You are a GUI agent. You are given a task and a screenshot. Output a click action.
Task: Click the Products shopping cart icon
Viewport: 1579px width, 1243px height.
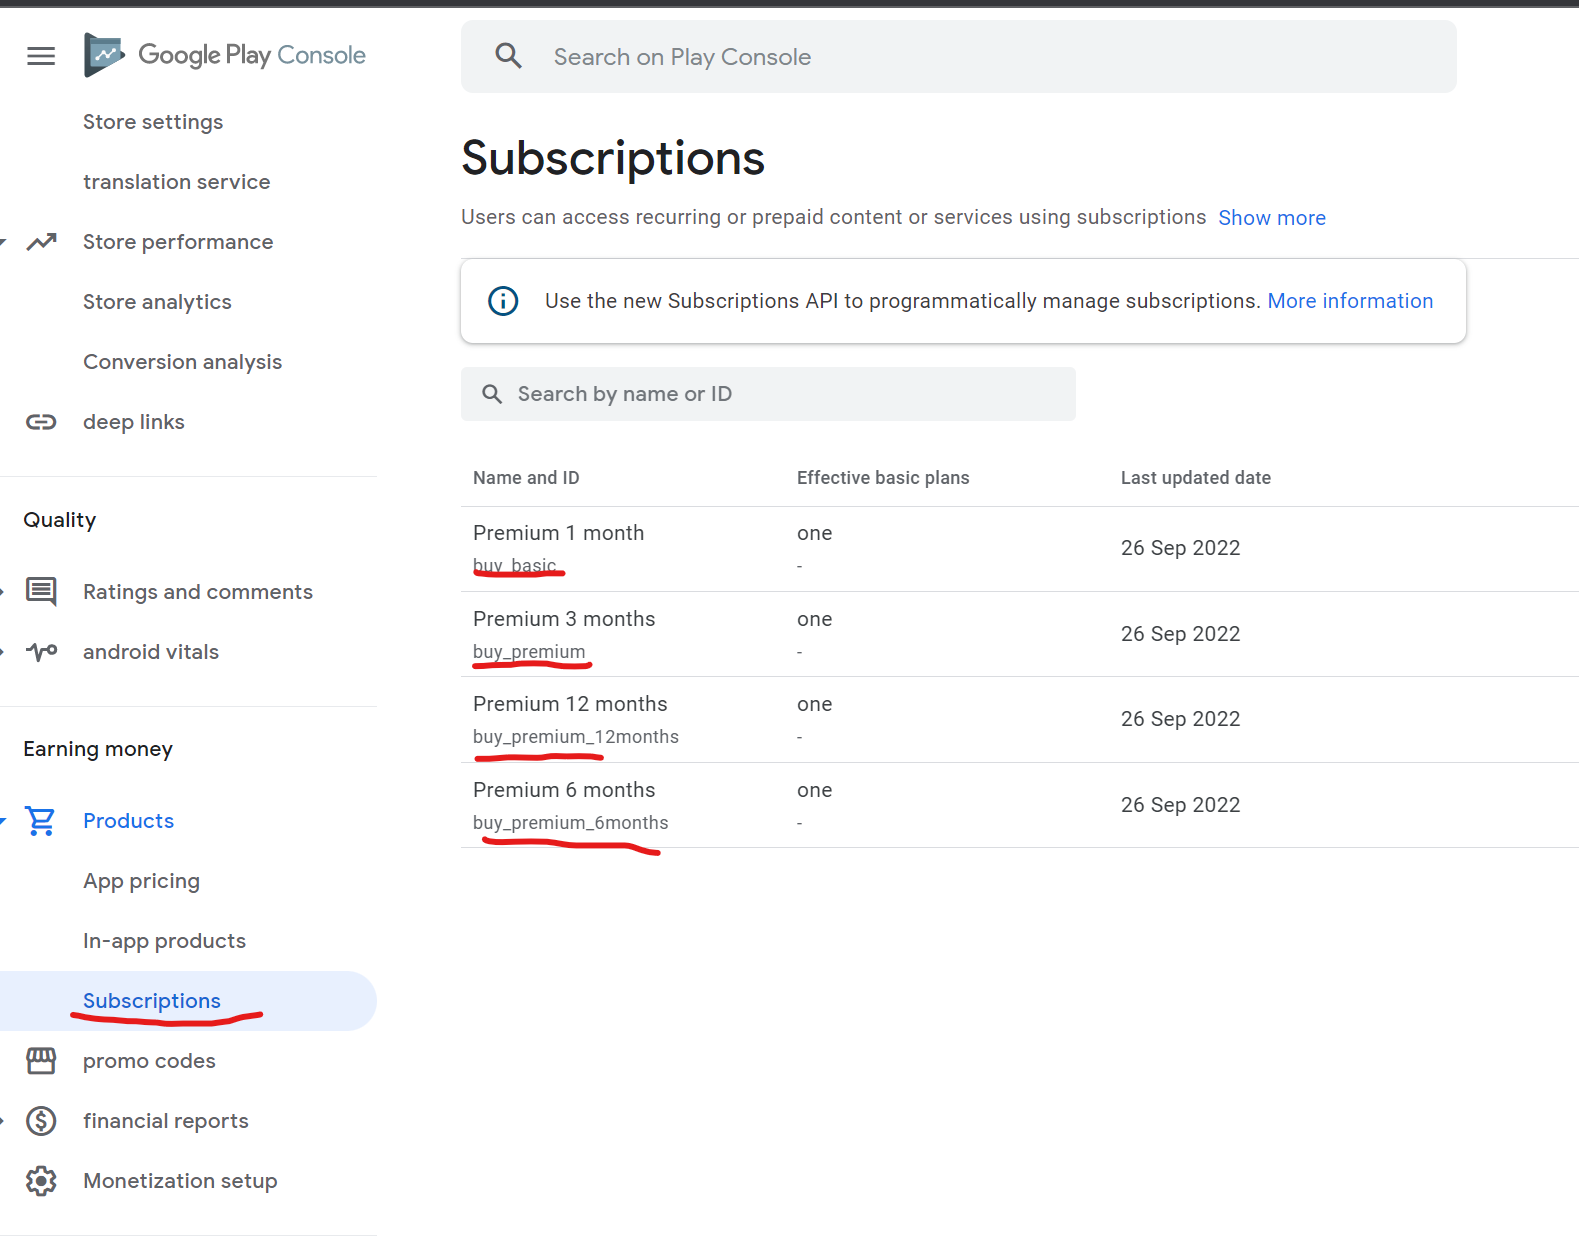(41, 821)
